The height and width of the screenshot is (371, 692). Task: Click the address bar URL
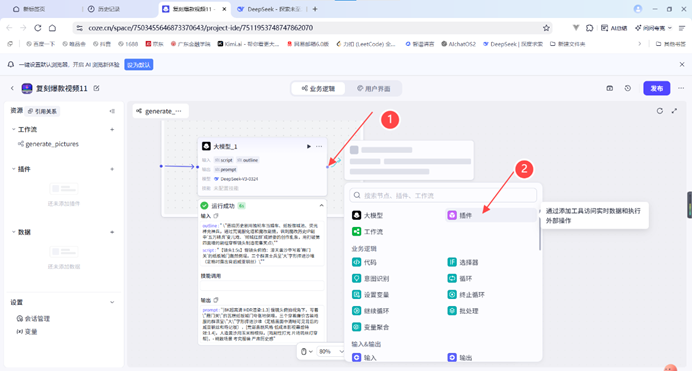[x=201, y=28]
